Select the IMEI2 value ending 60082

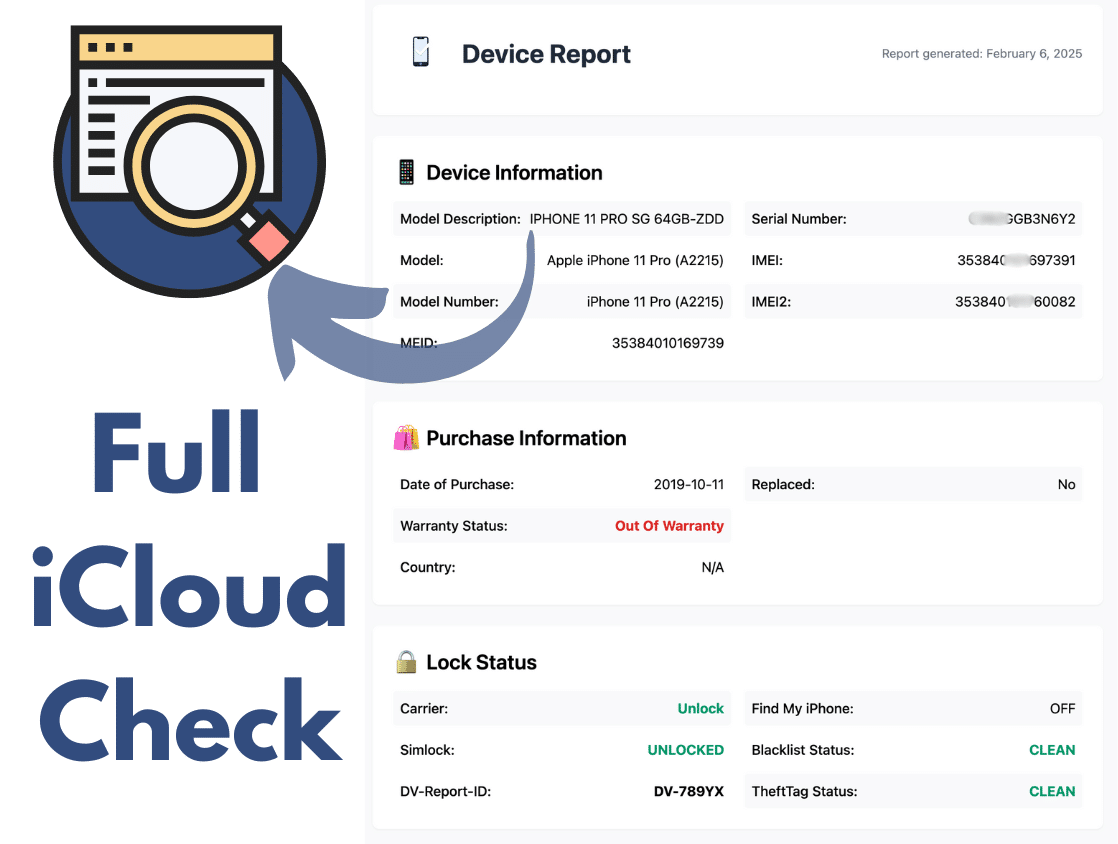tap(1015, 302)
